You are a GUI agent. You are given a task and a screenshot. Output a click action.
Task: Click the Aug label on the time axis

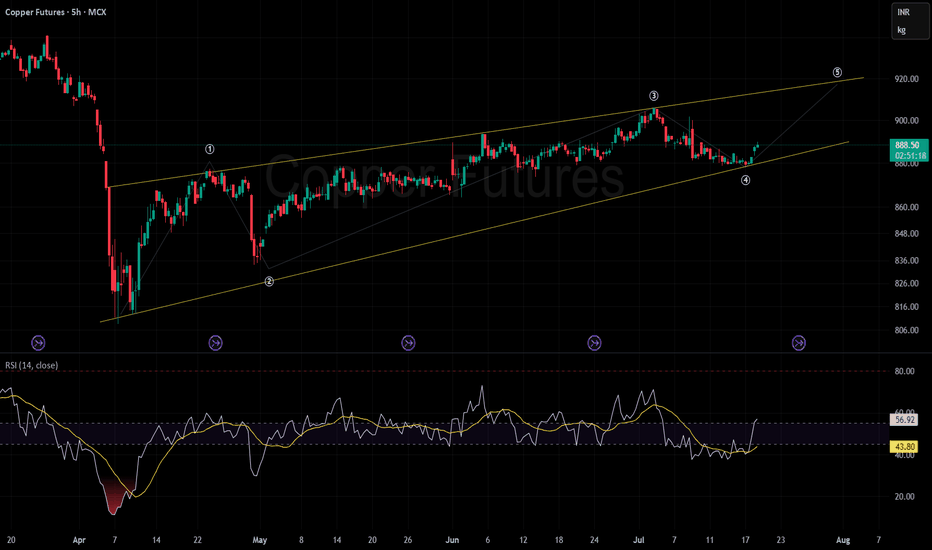pyautogui.click(x=843, y=540)
